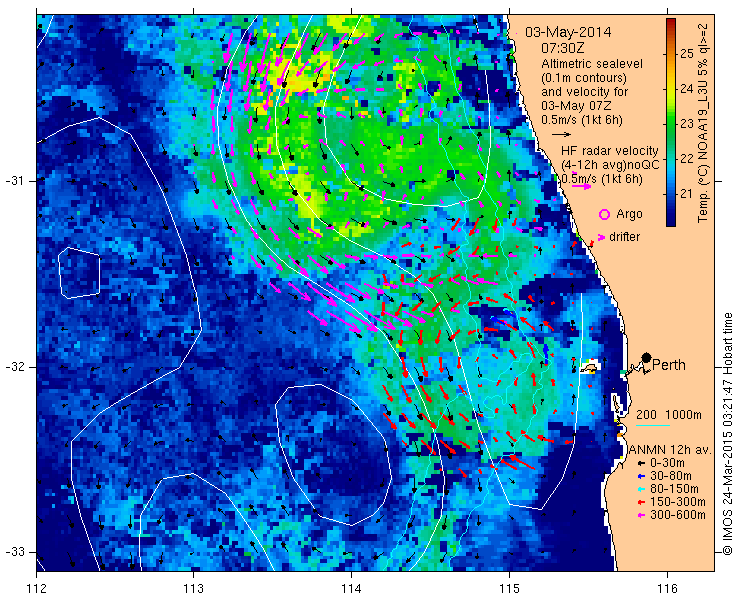Click the 'drifter' legend label
Viewport: 740px width, 600px height.
[x=624, y=237]
